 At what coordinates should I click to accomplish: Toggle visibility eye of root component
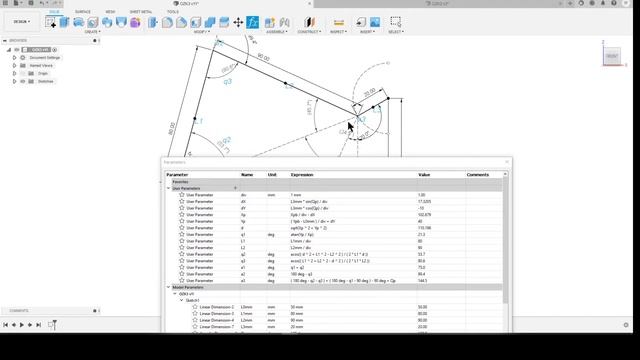(17, 49)
